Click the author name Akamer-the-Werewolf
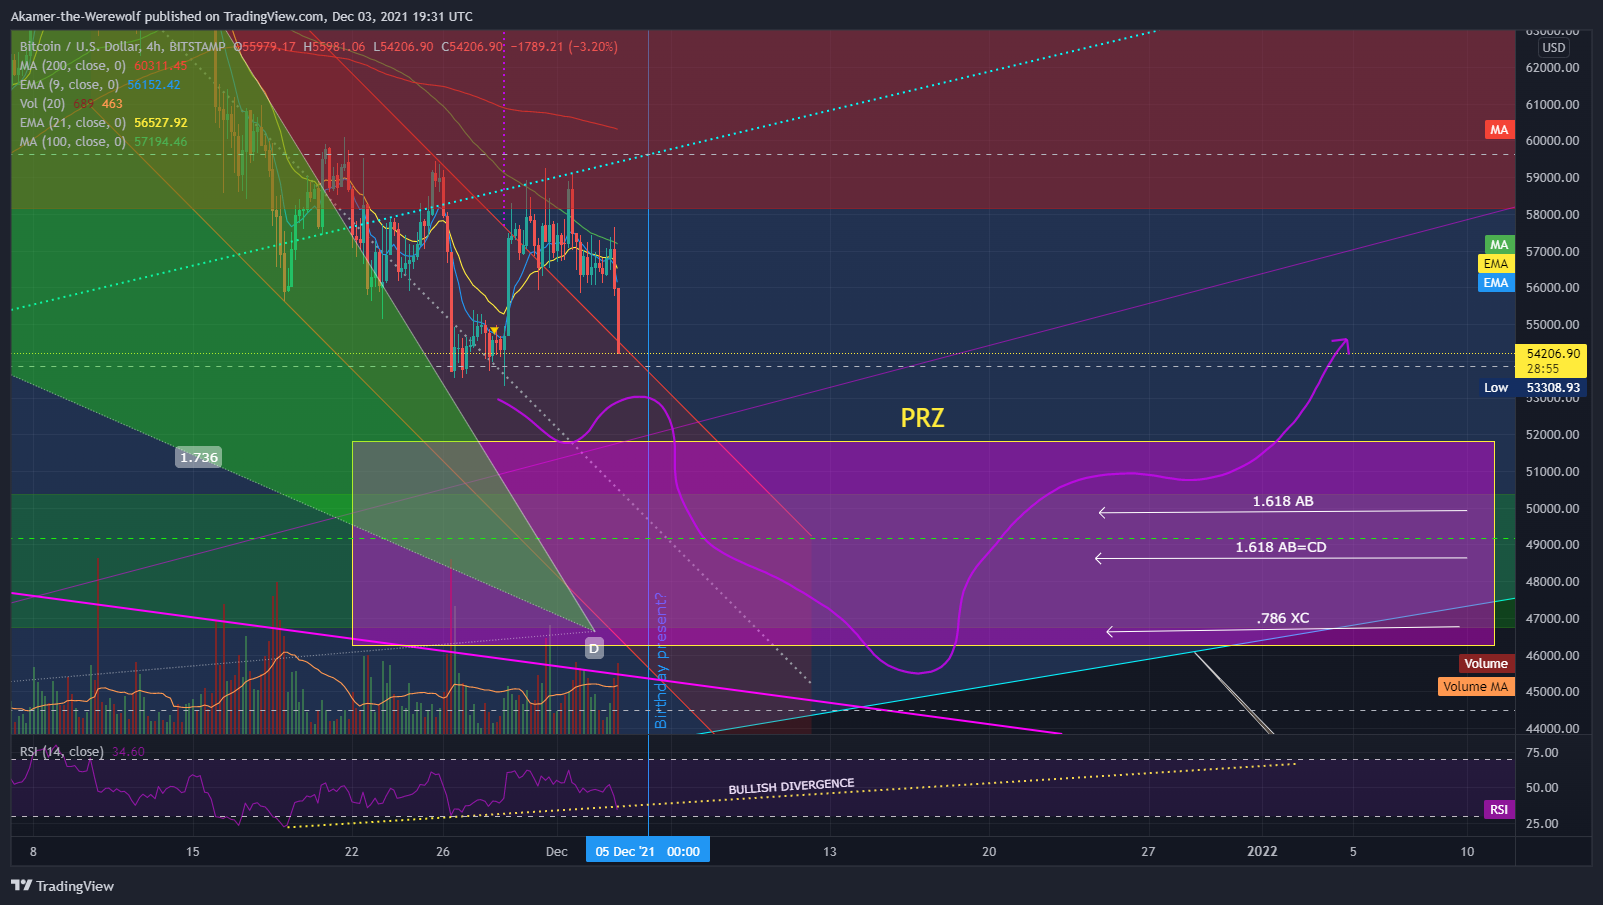This screenshot has width=1603, height=905. click(77, 16)
